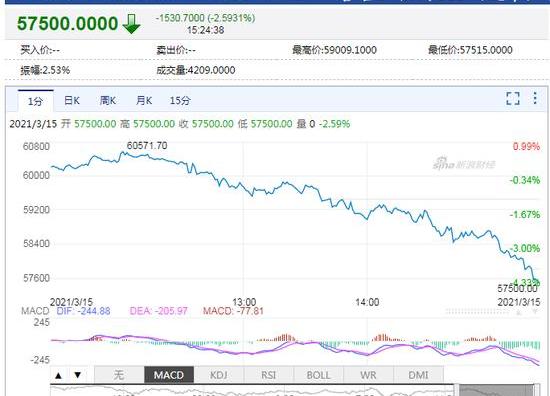Click the 成交量:4209.0000 value
Viewport: 550px width, 396px height.
tap(196, 70)
